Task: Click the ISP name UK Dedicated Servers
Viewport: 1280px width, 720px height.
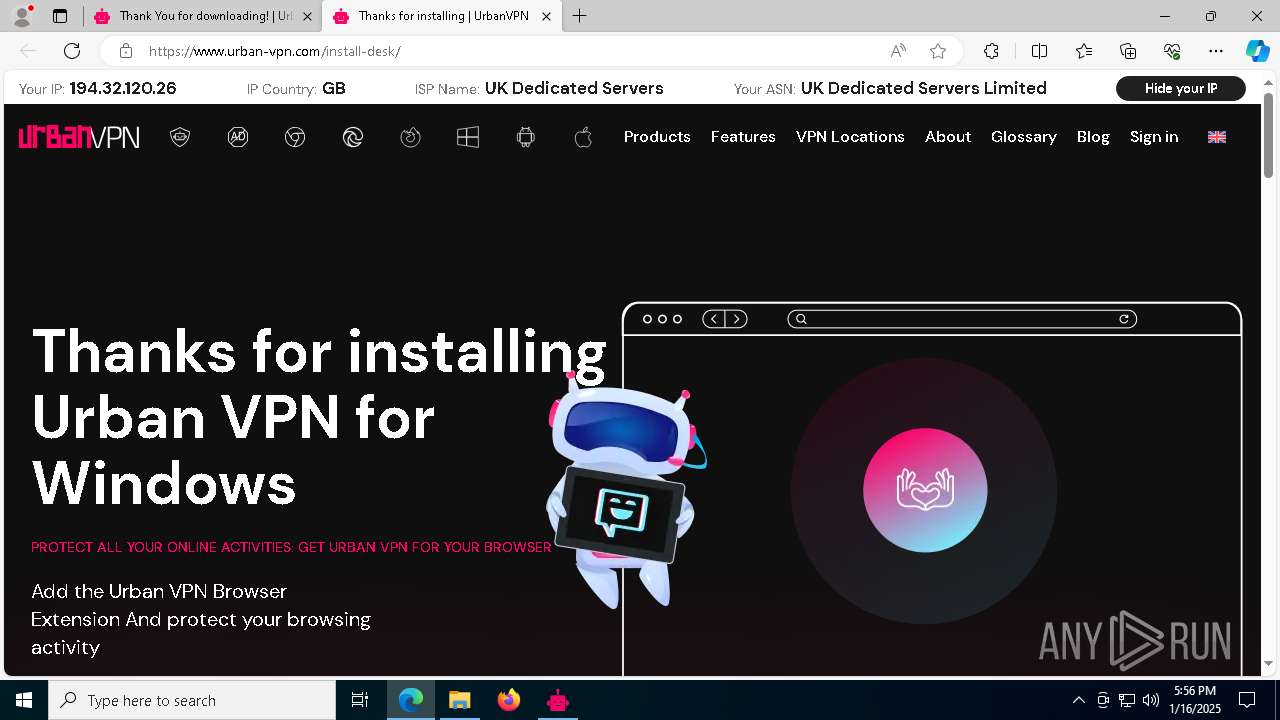Action: pyautogui.click(x=574, y=88)
